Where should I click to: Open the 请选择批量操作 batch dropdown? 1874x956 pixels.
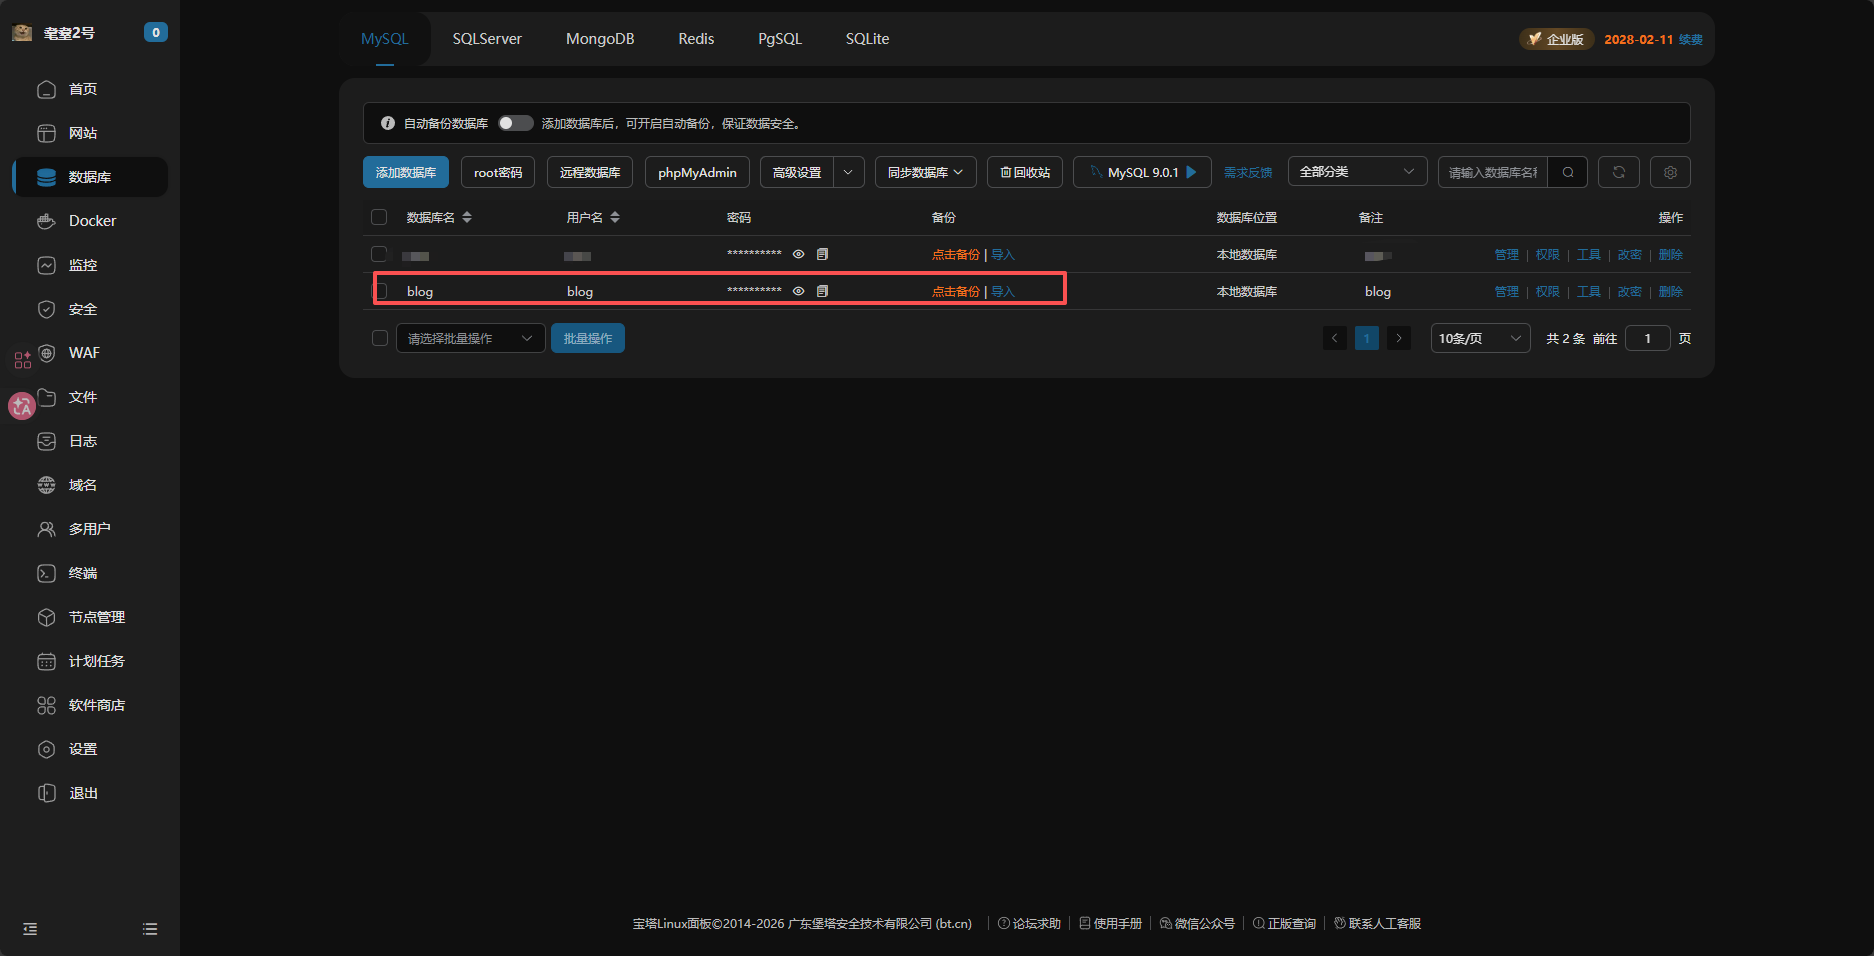[470, 338]
